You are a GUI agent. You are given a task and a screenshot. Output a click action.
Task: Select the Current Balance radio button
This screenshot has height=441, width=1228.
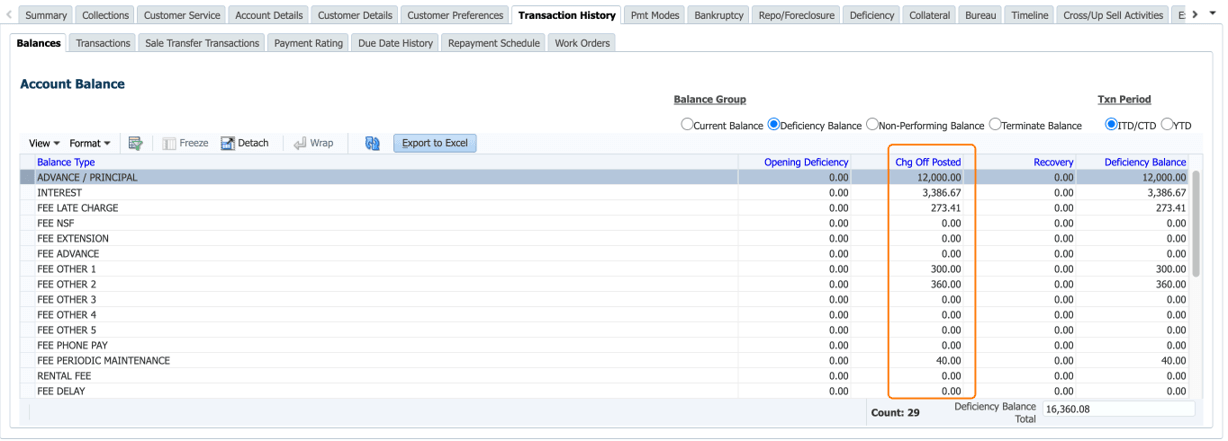(x=686, y=125)
